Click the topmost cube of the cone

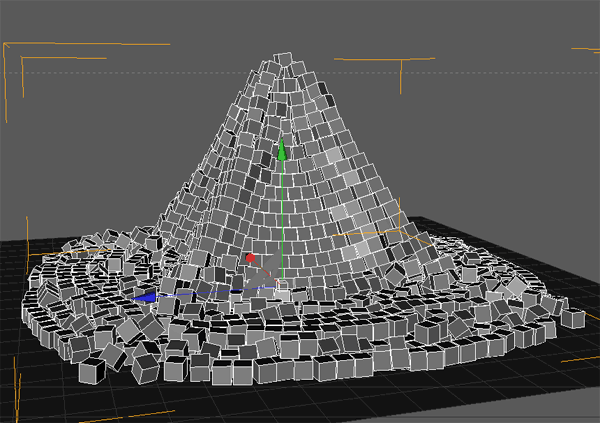coord(284,59)
